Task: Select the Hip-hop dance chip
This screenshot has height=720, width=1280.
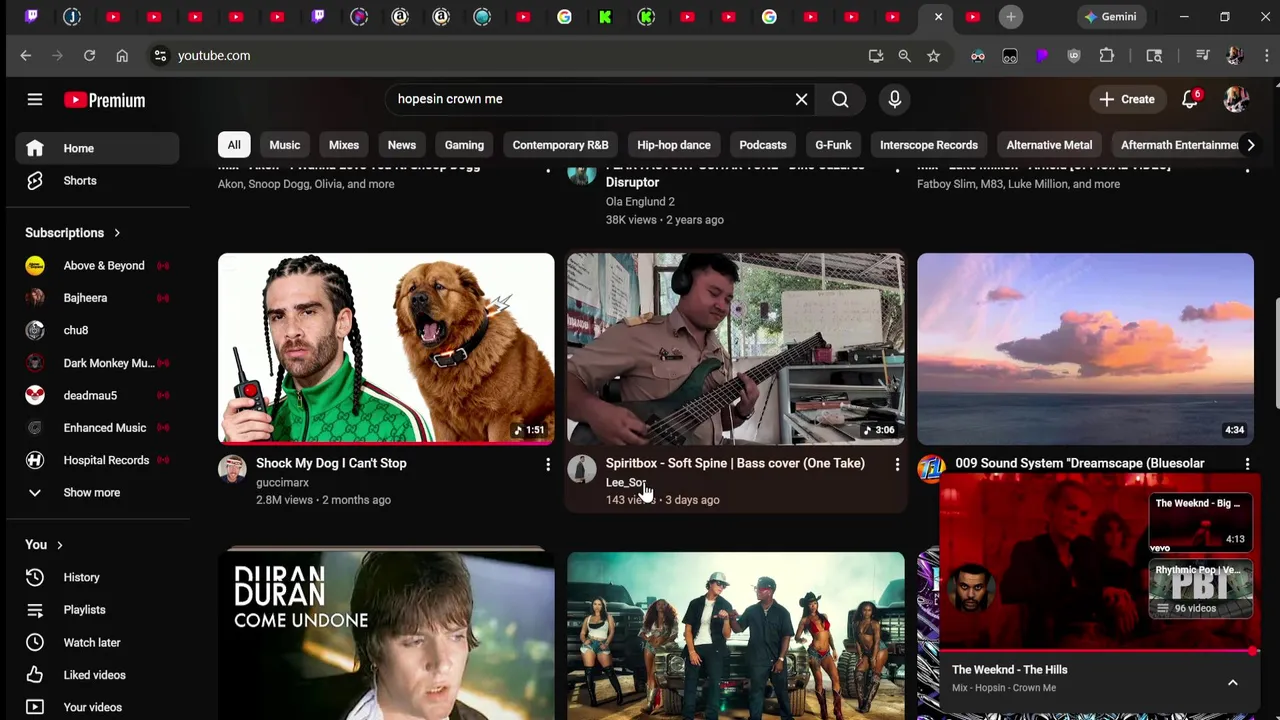Action: pyautogui.click(x=674, y=145)
